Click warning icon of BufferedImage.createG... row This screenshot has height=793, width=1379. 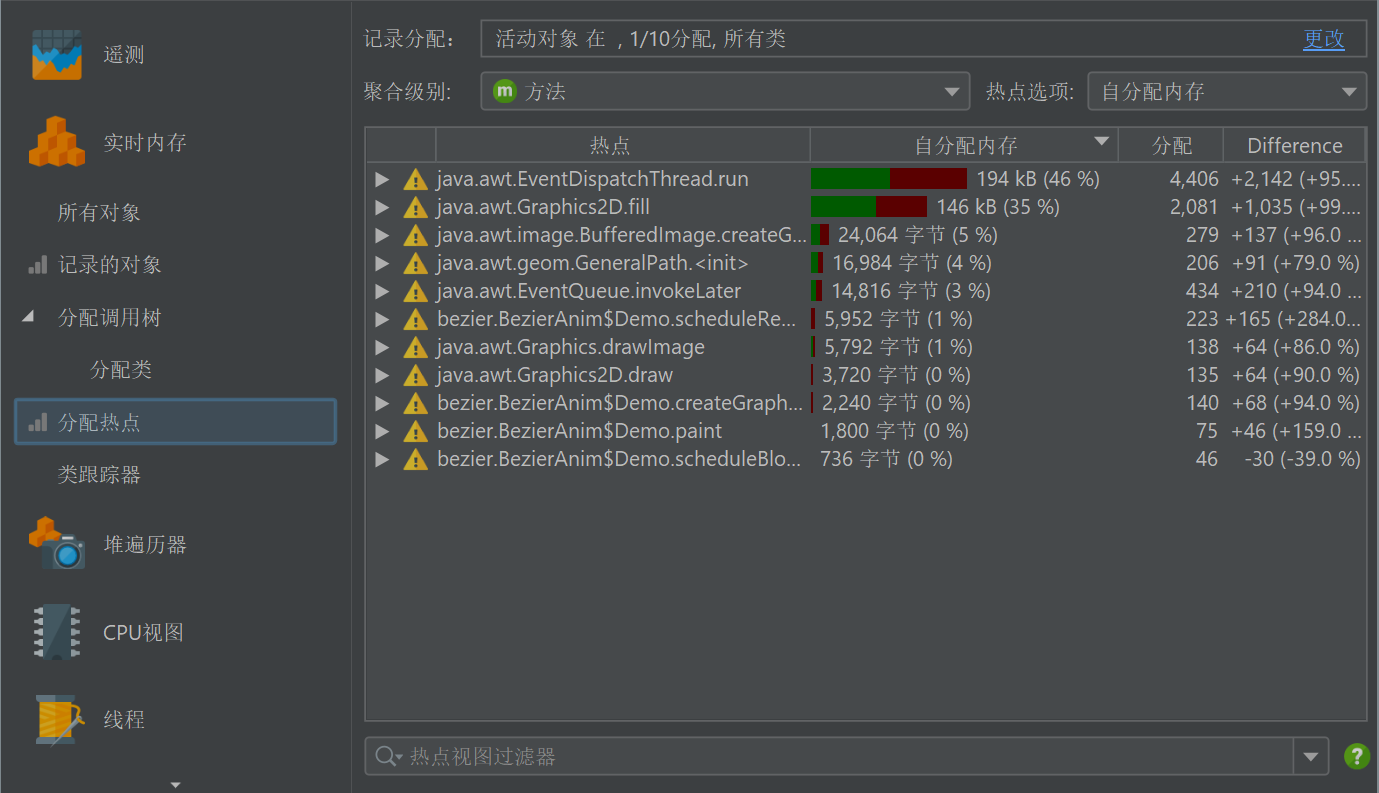[x=414, y=236]
